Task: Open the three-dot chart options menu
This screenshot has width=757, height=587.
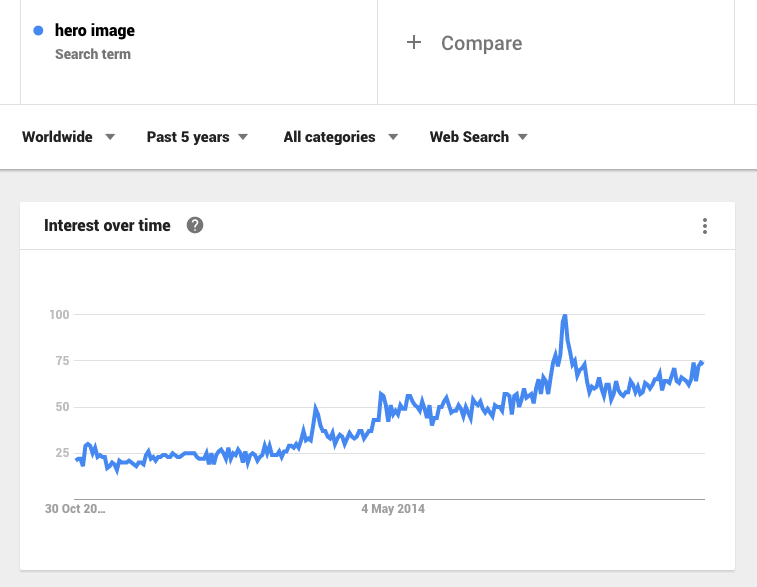Action: click(x=705, y=226)
